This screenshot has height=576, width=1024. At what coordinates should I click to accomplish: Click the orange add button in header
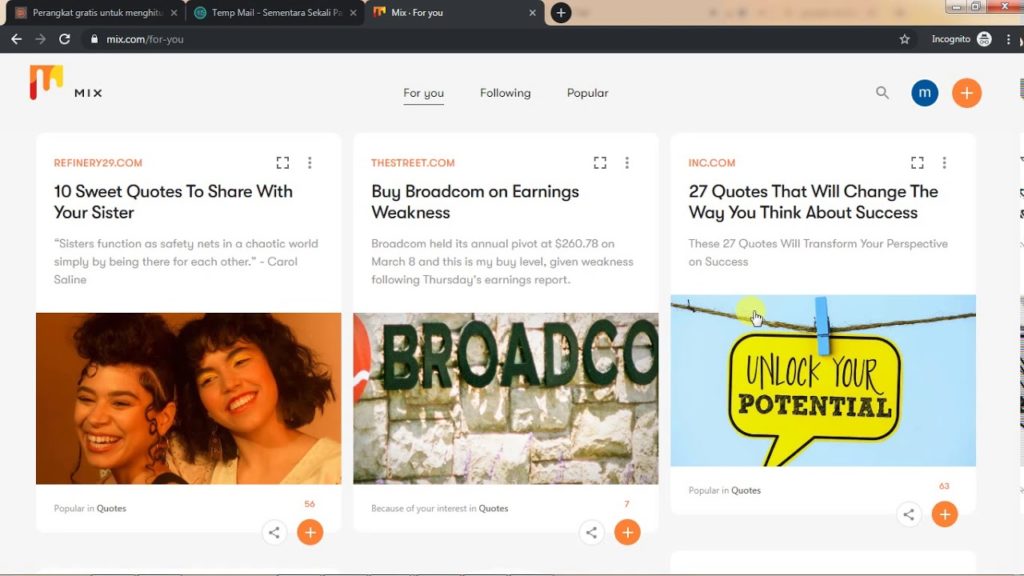point(967,93)
